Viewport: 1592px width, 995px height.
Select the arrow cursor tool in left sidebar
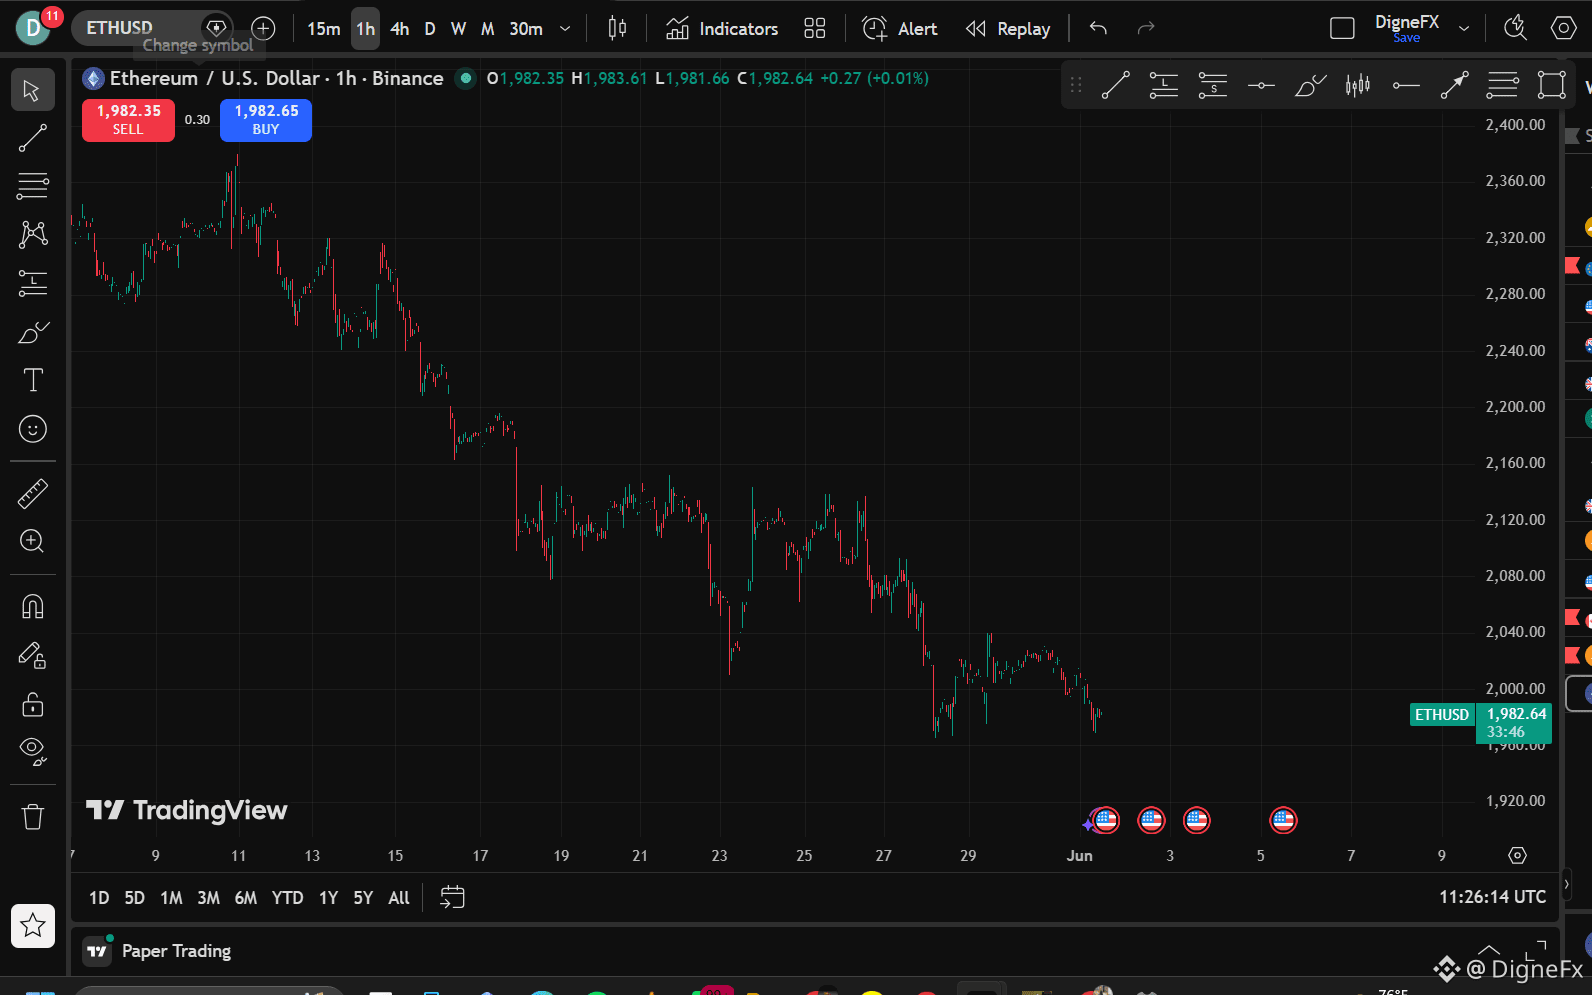[32, 91]
